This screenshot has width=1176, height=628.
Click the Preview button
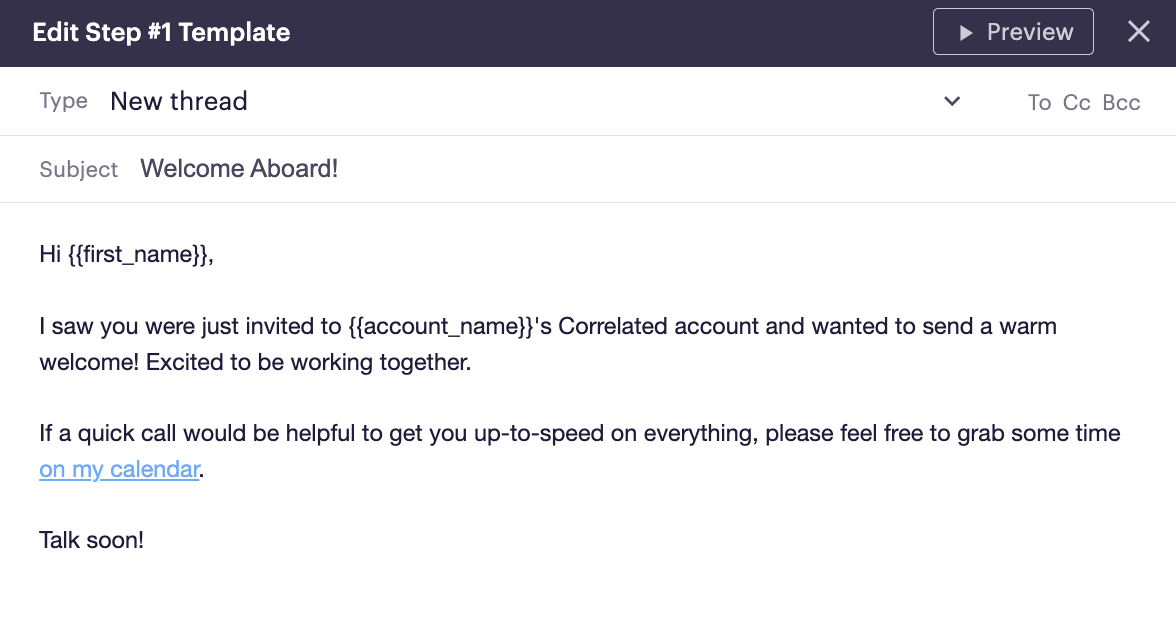click(x=1013, y=32)
